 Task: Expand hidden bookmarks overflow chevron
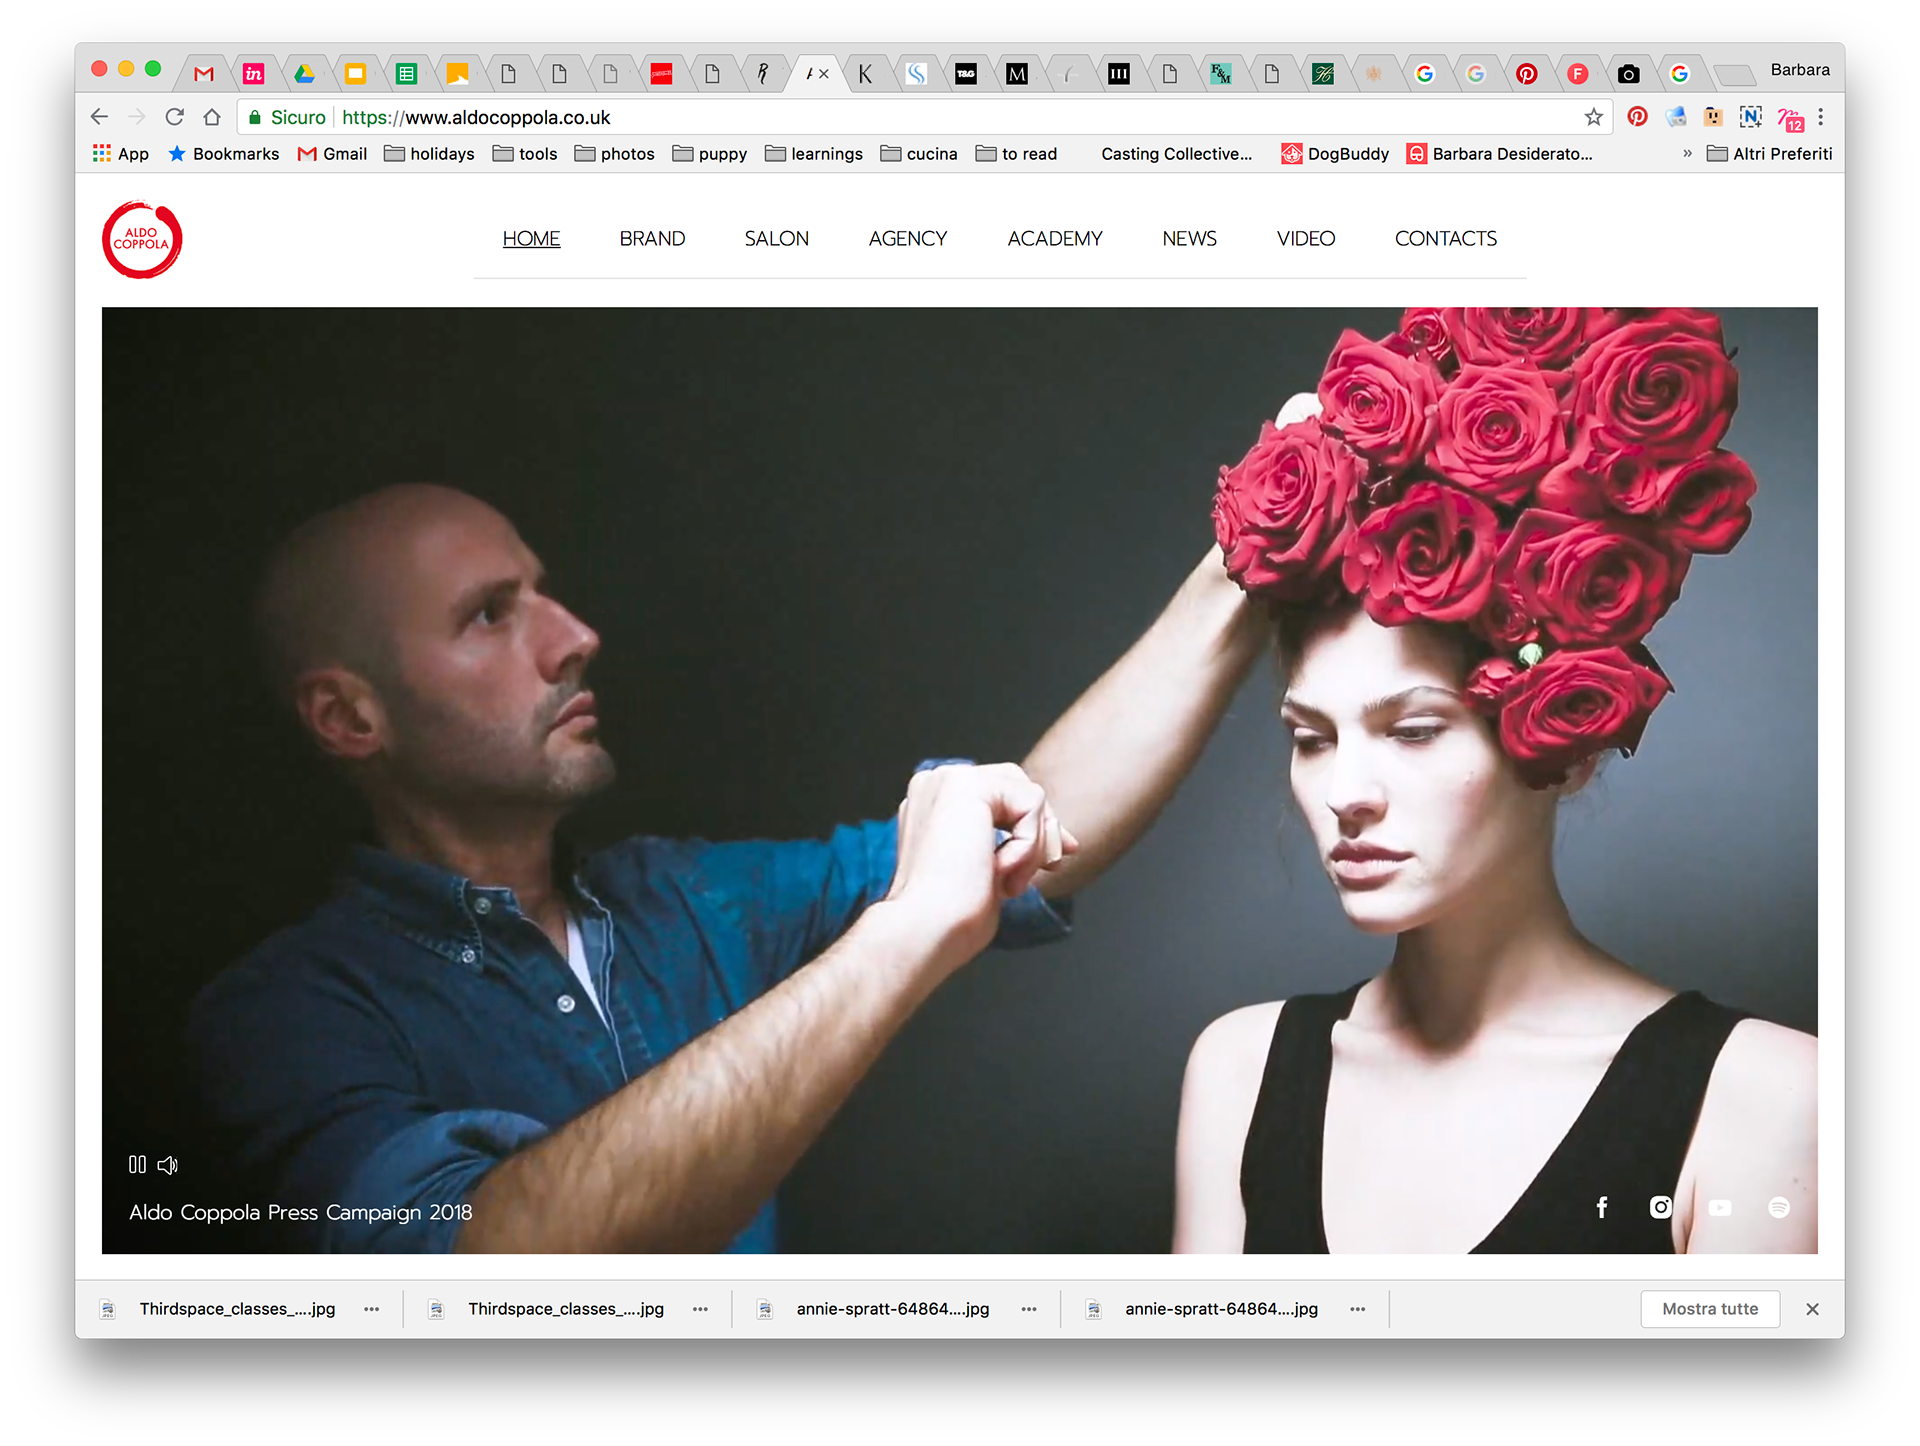point(1687,153)
